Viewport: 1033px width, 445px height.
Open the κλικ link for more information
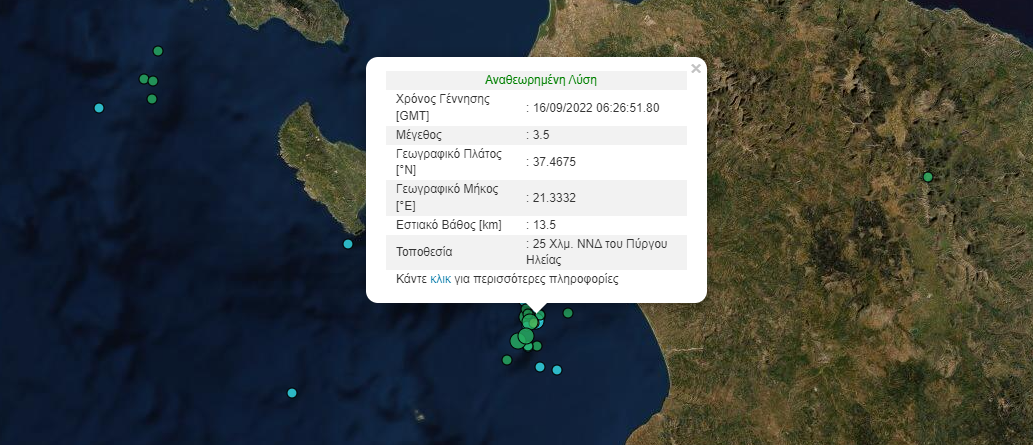click(440, 280)
